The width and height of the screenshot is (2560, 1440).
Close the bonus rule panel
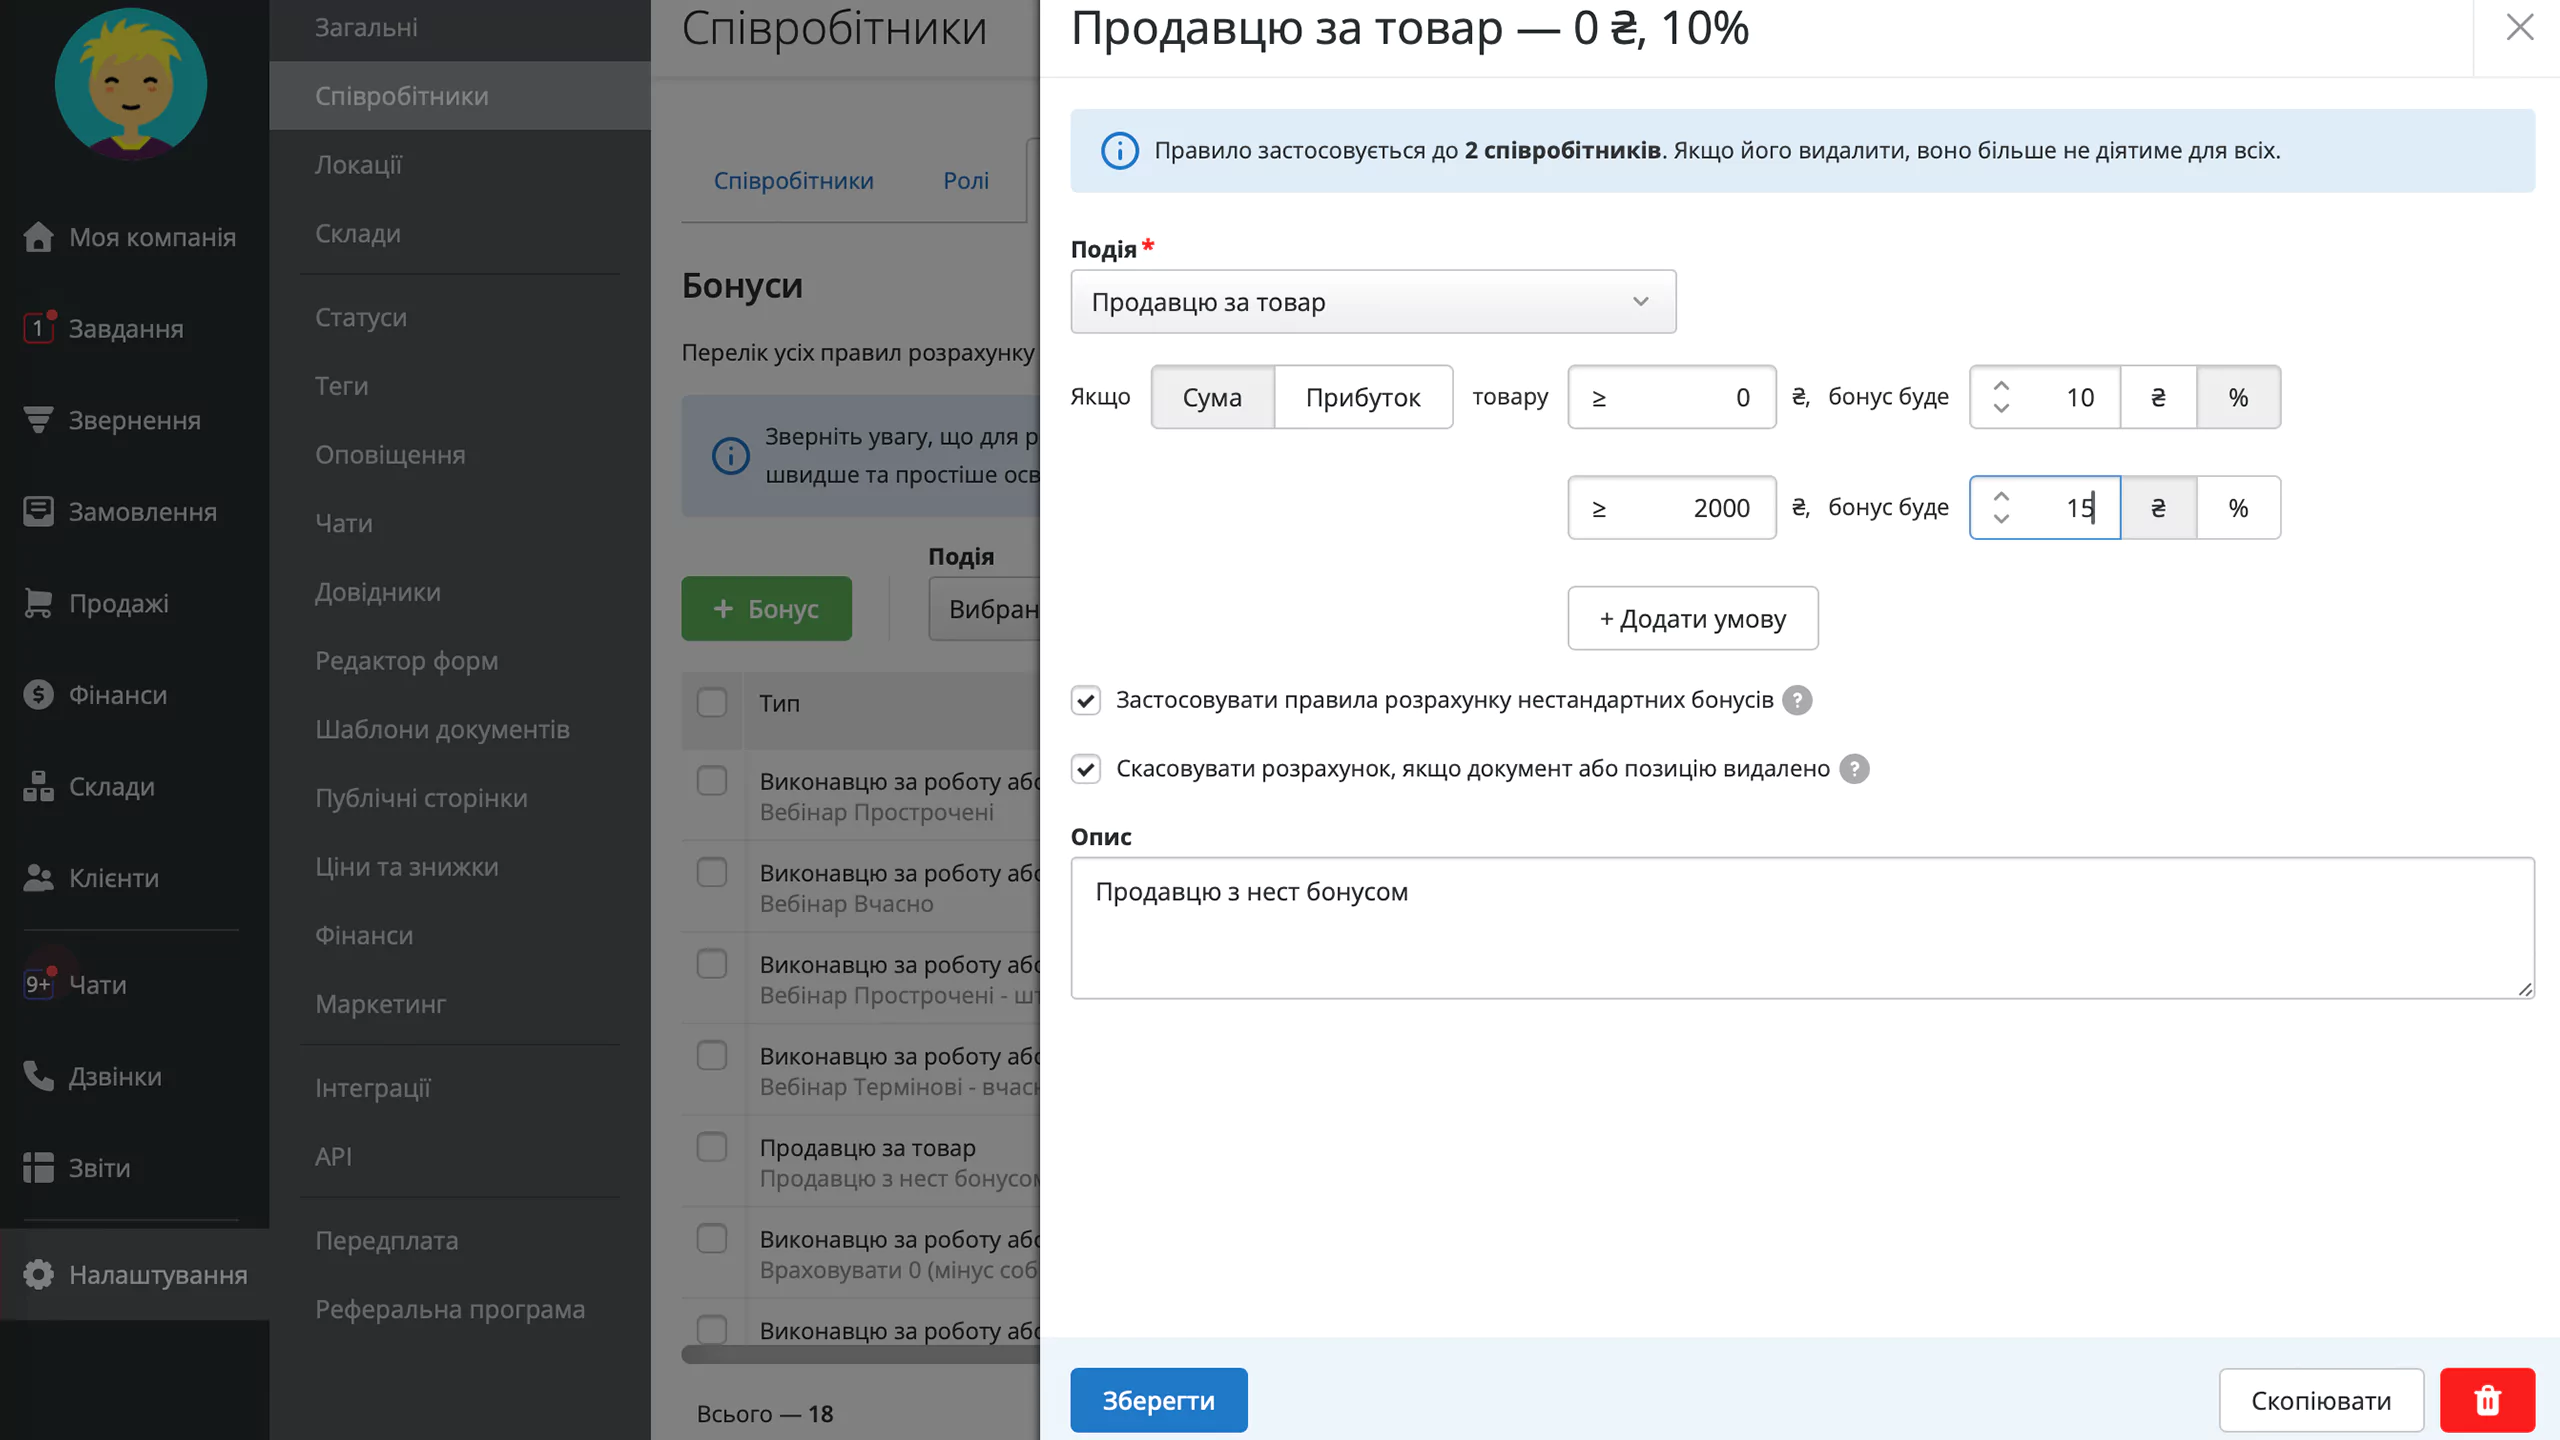(x=2519, y=27)
